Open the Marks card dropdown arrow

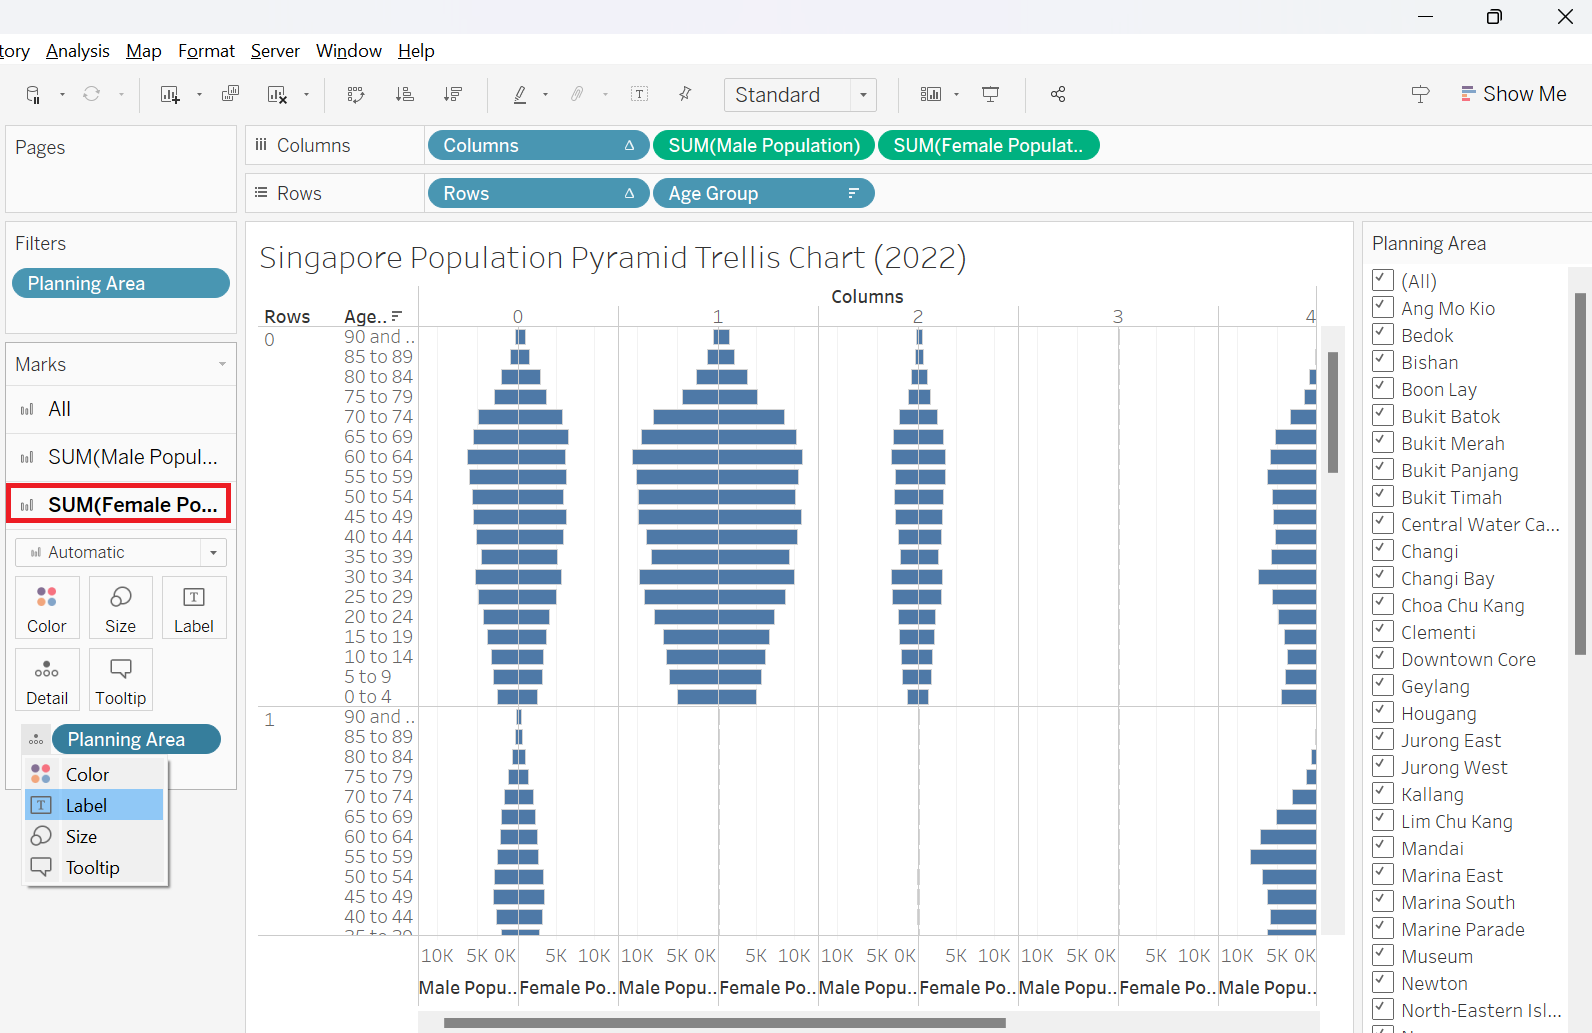pyautogui.click(x=222, y=365)
